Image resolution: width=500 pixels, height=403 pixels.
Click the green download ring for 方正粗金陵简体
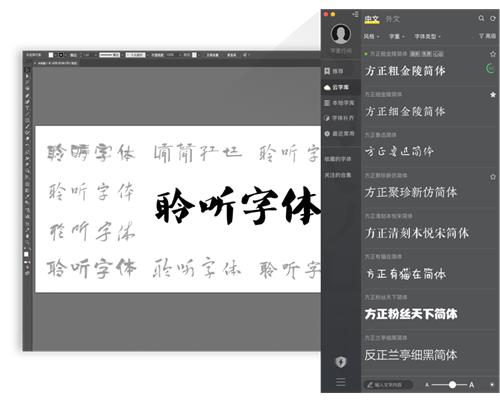(x=490, y=69)
